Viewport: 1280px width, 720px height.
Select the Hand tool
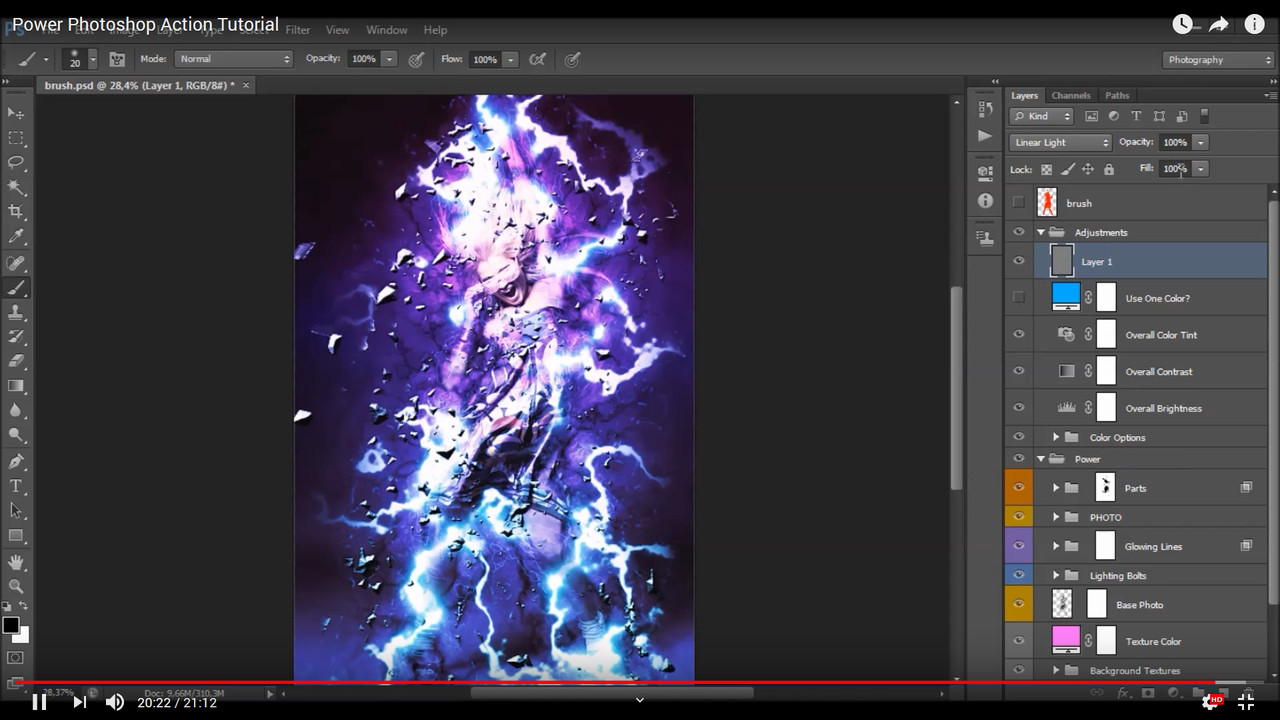tap(16, 562)
